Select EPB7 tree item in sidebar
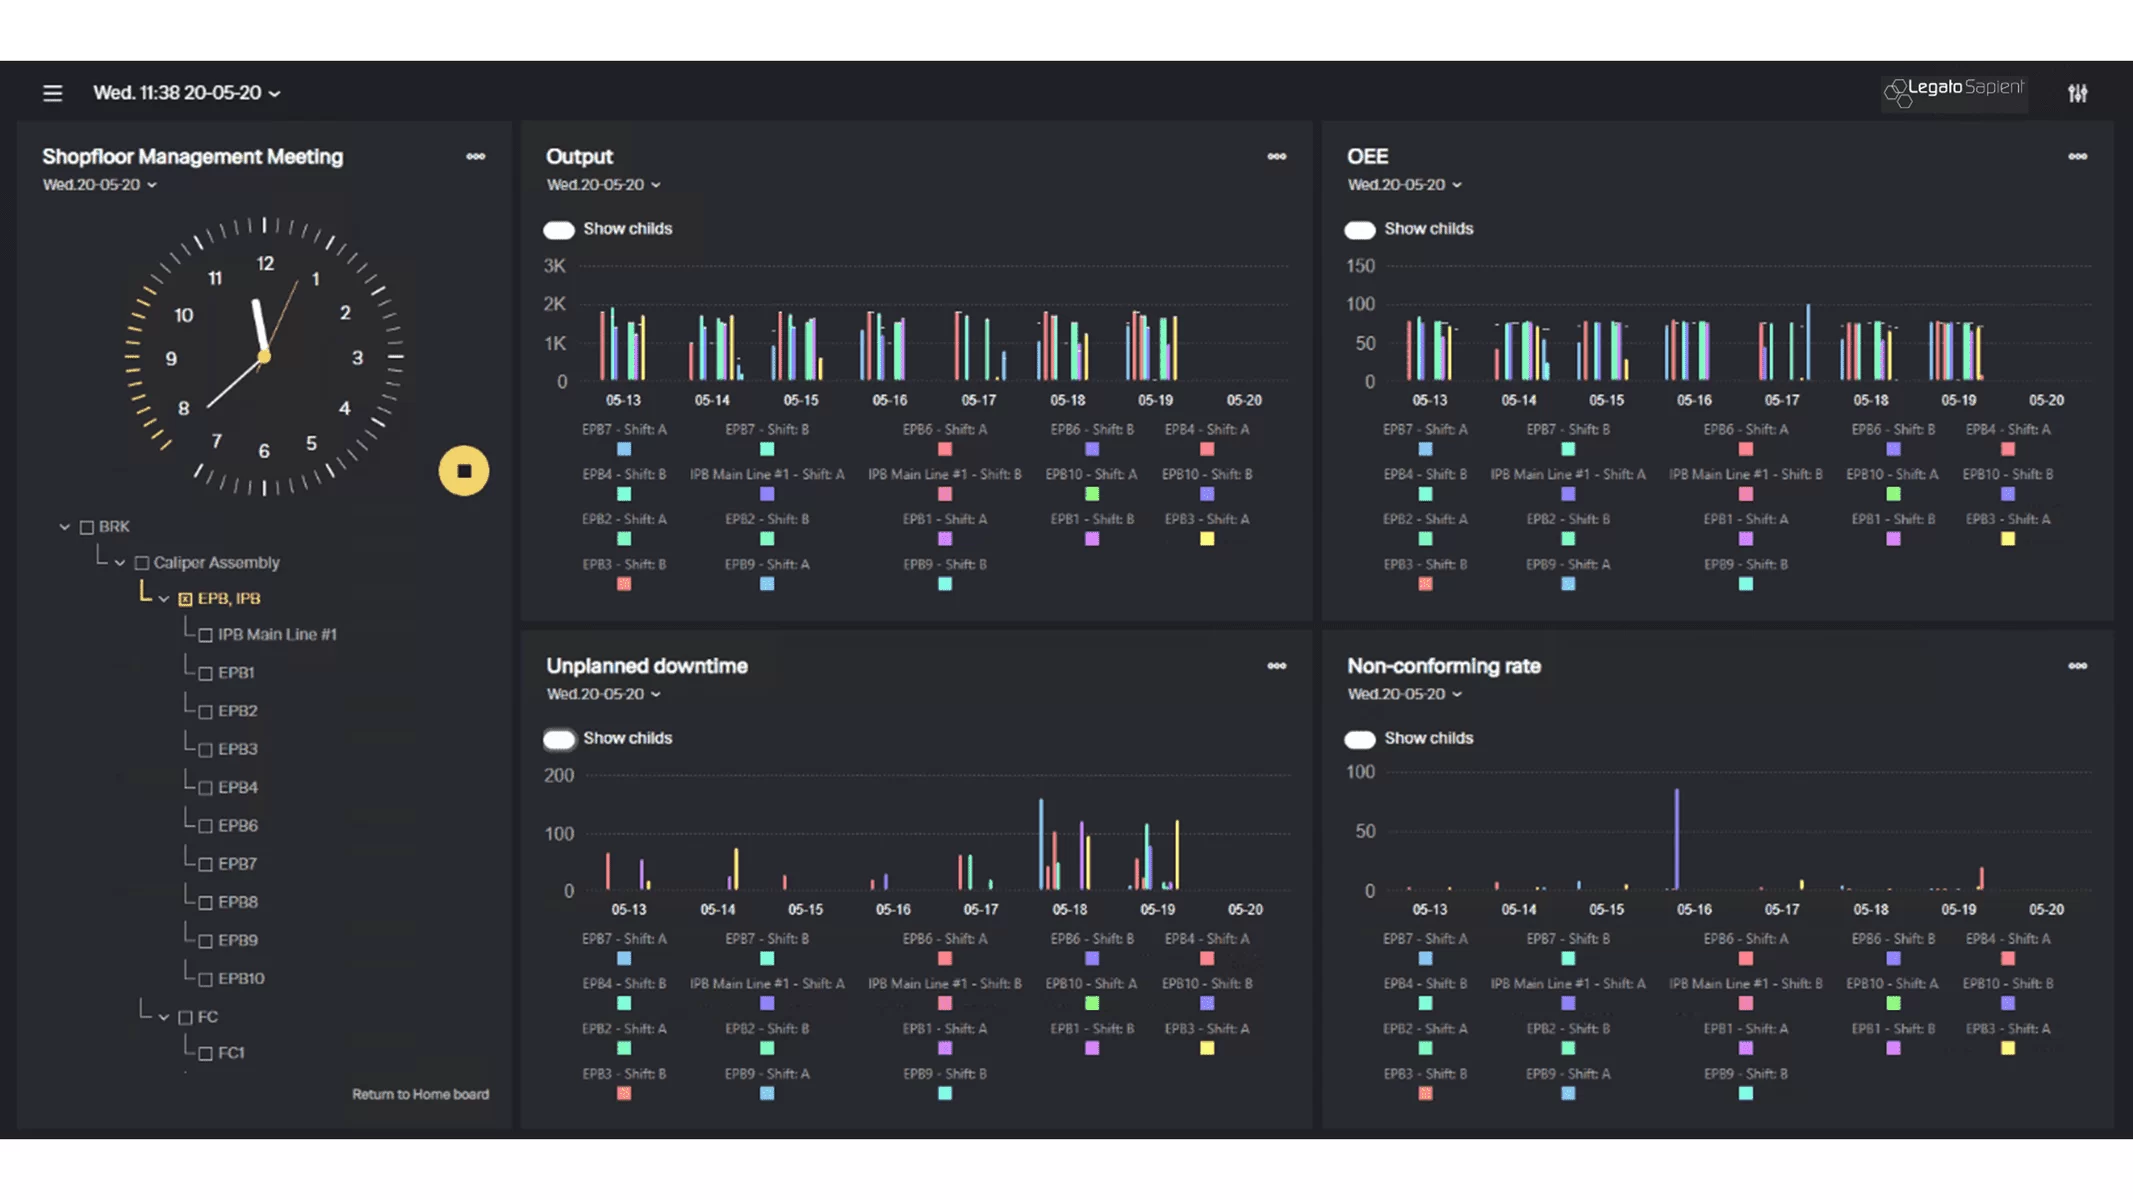2133x1200 pixels. pyautogui.click(x=237, y=863)
